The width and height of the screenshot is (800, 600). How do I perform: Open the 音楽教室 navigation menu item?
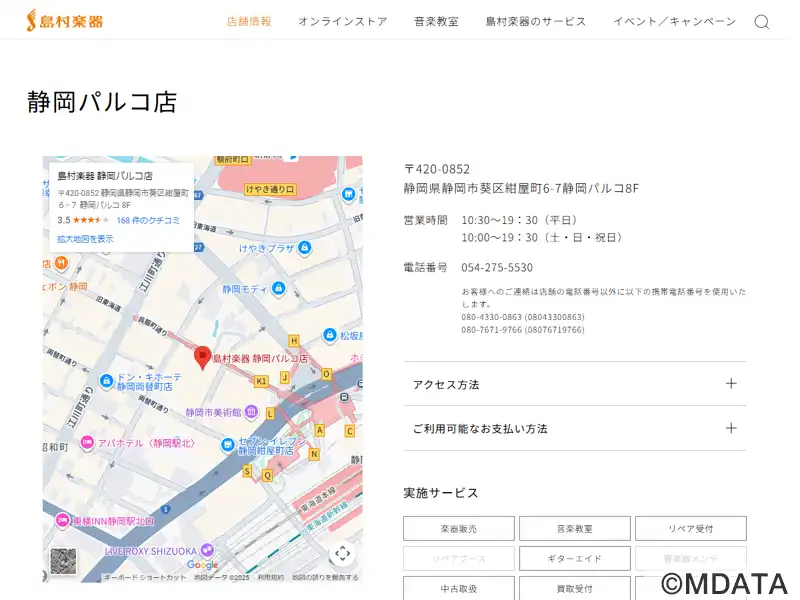pos(436,21)
